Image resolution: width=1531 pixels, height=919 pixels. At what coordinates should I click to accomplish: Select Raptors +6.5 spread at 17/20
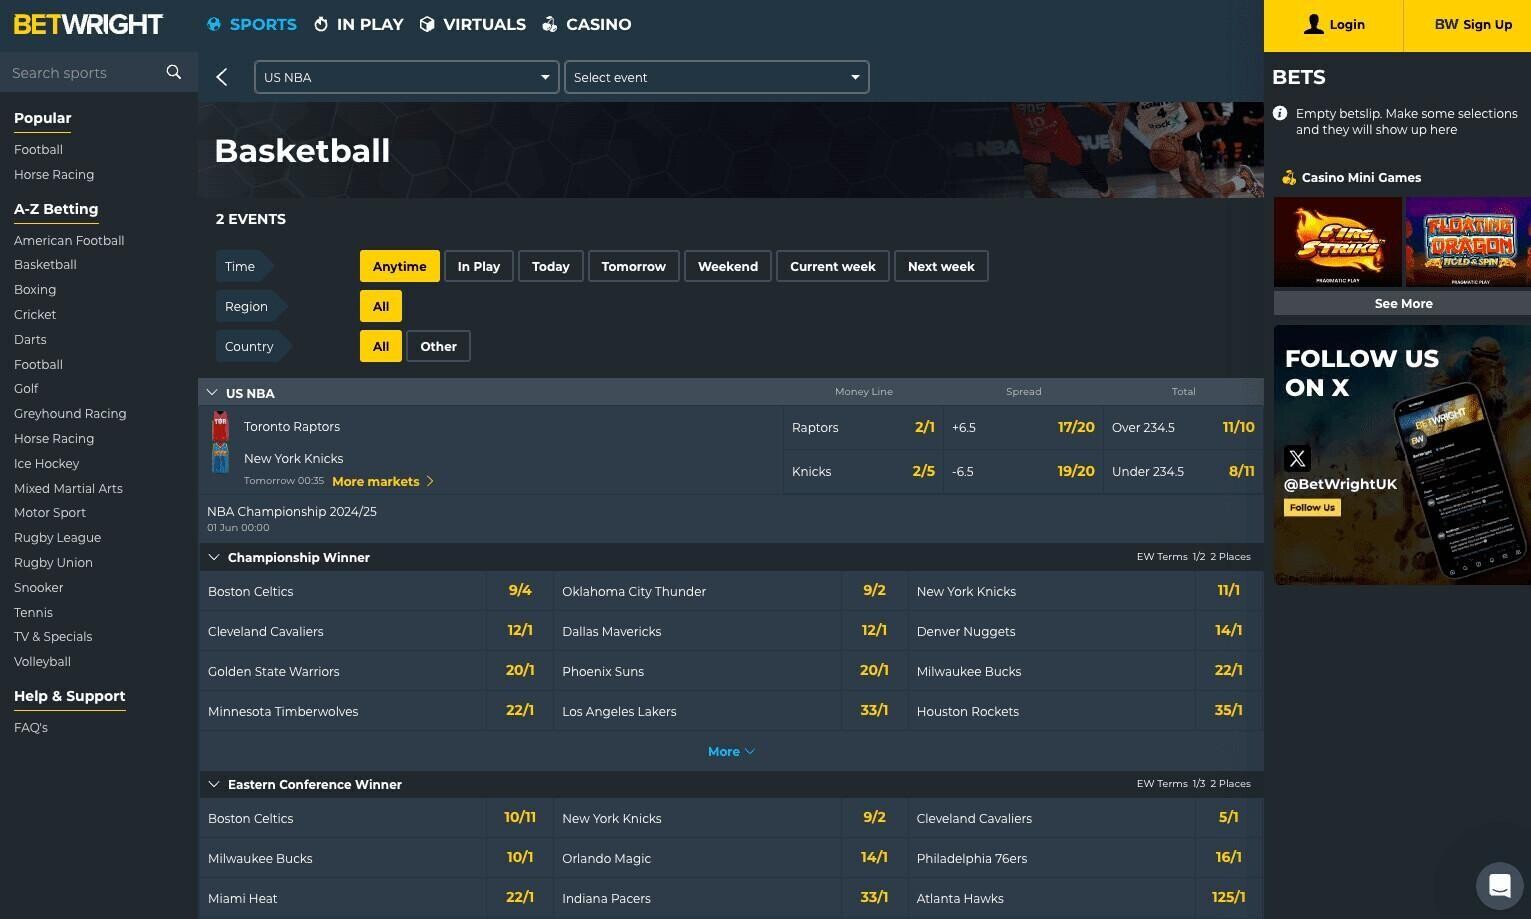click(x=1024, y=427)
